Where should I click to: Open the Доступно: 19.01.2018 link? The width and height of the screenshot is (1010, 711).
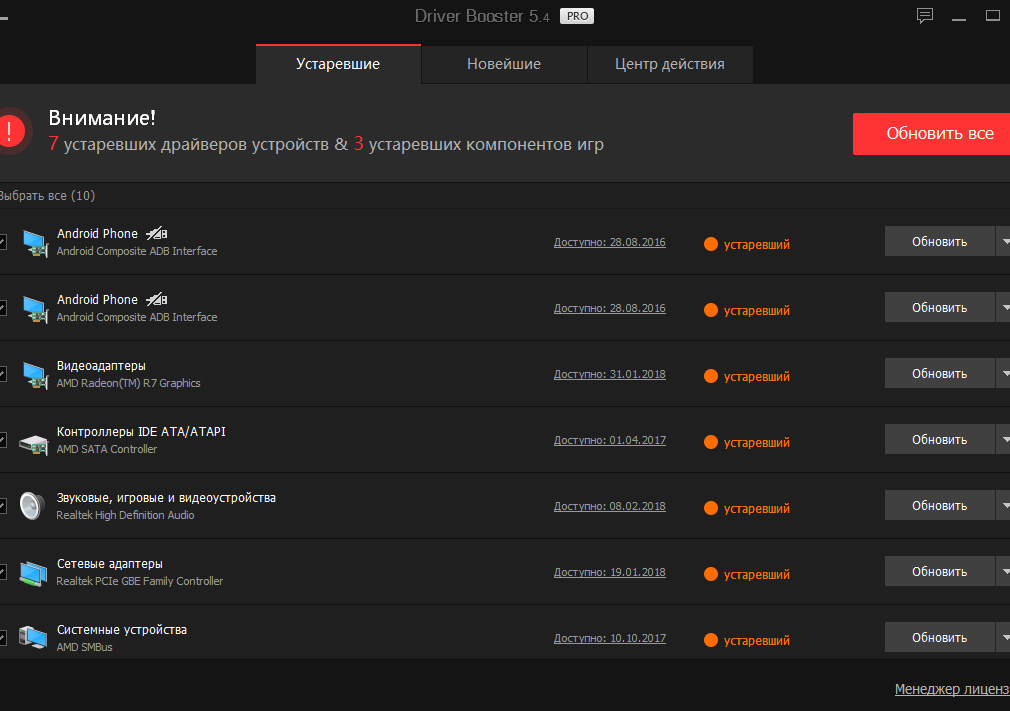coord(609,572)
